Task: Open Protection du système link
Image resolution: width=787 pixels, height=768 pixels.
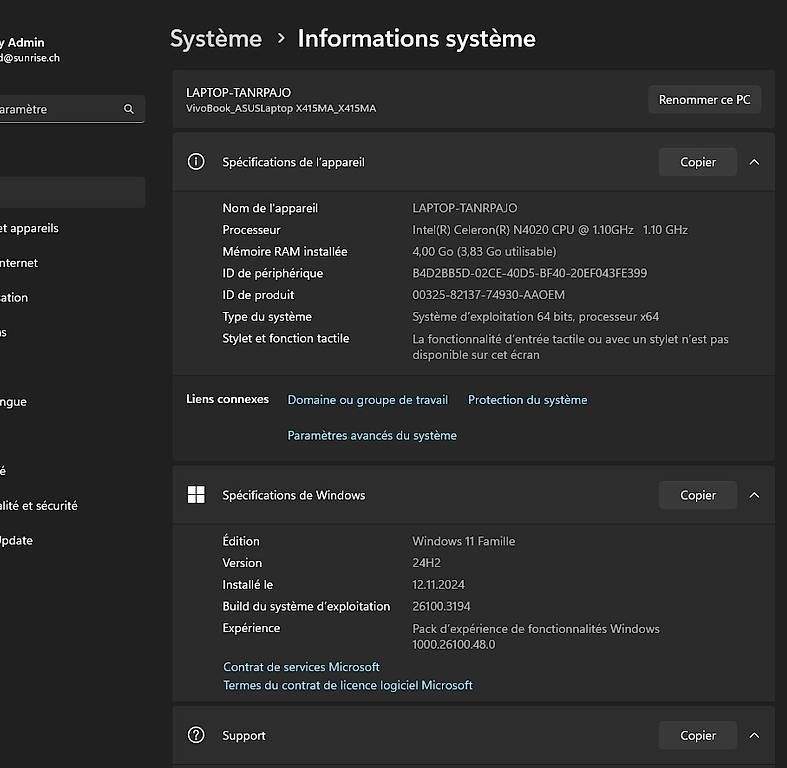Action: tap(528, 400)
